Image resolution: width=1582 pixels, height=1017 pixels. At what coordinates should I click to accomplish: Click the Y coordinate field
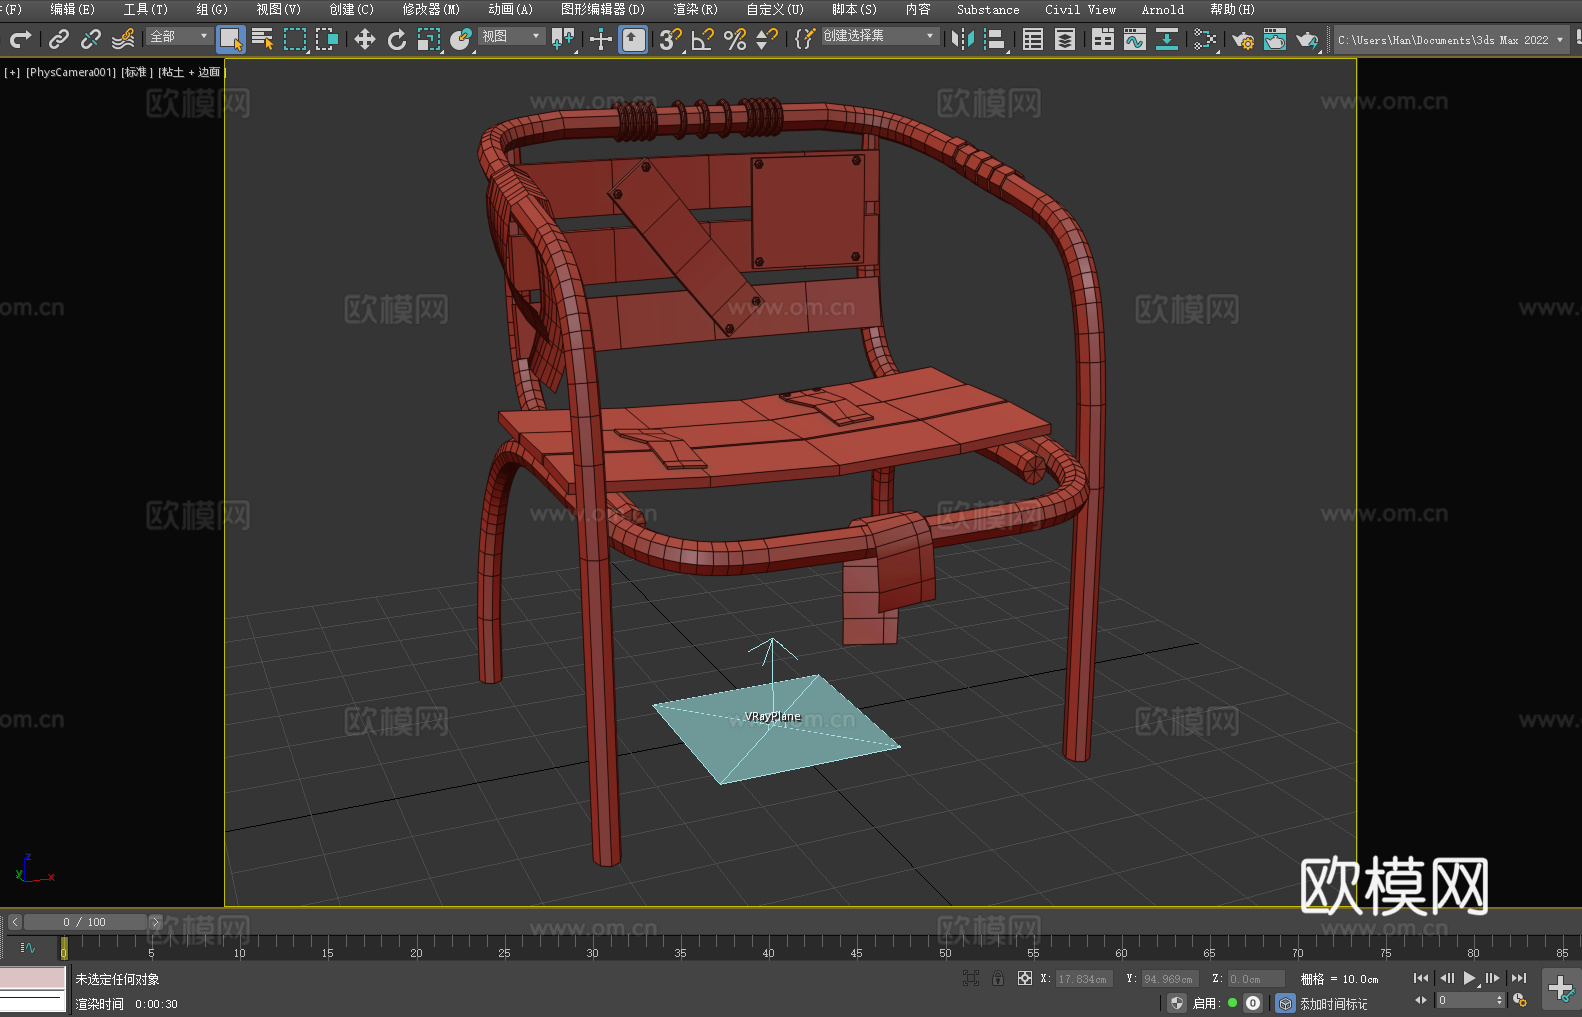pos(1170,979)
